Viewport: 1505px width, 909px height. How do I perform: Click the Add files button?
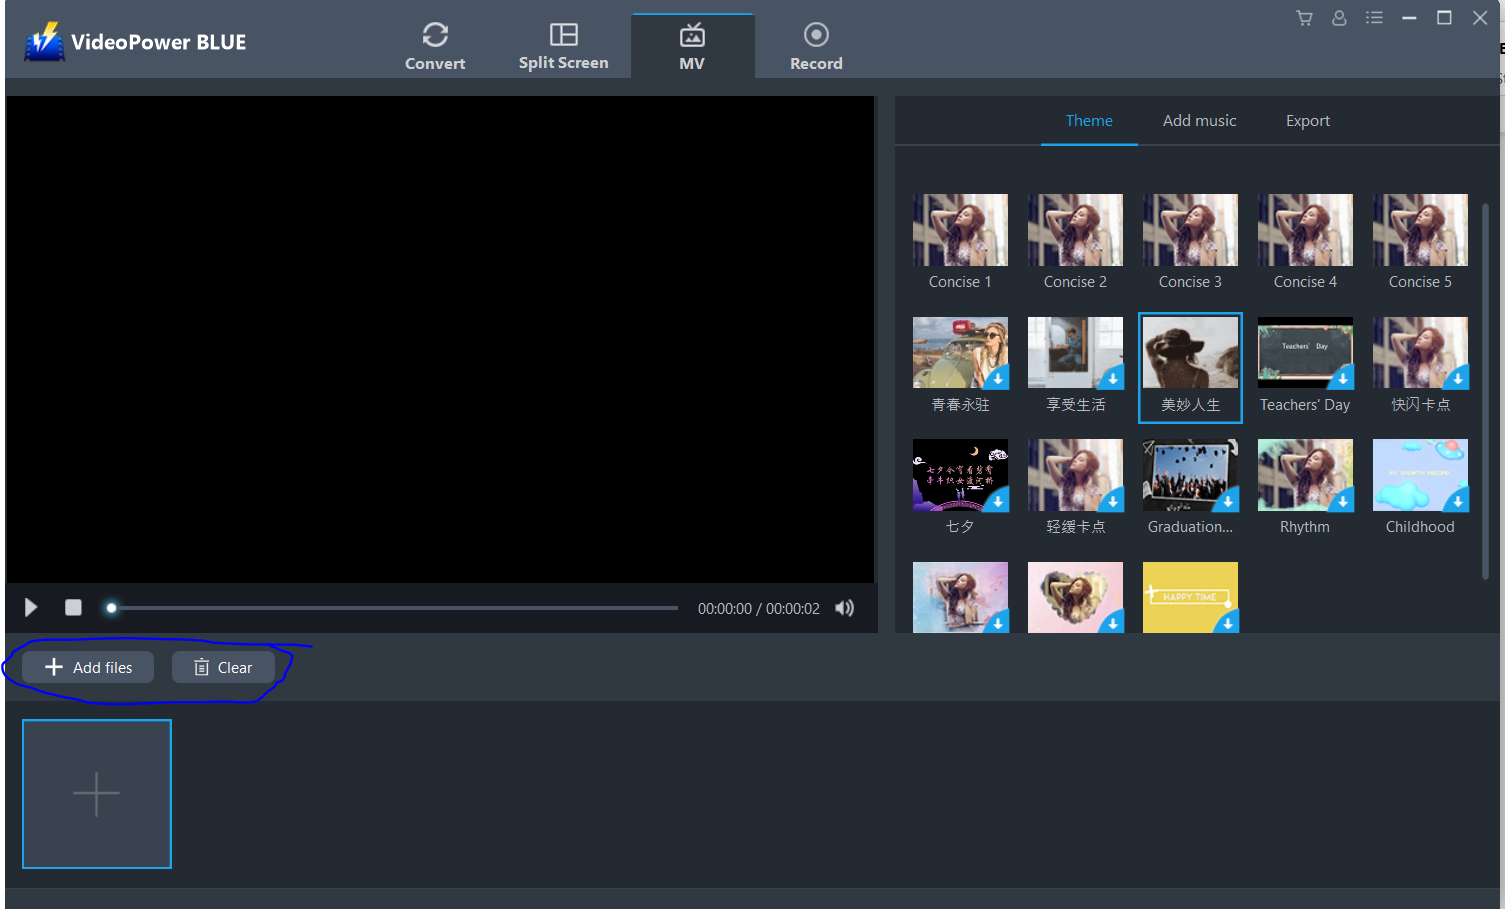[86, 667]
